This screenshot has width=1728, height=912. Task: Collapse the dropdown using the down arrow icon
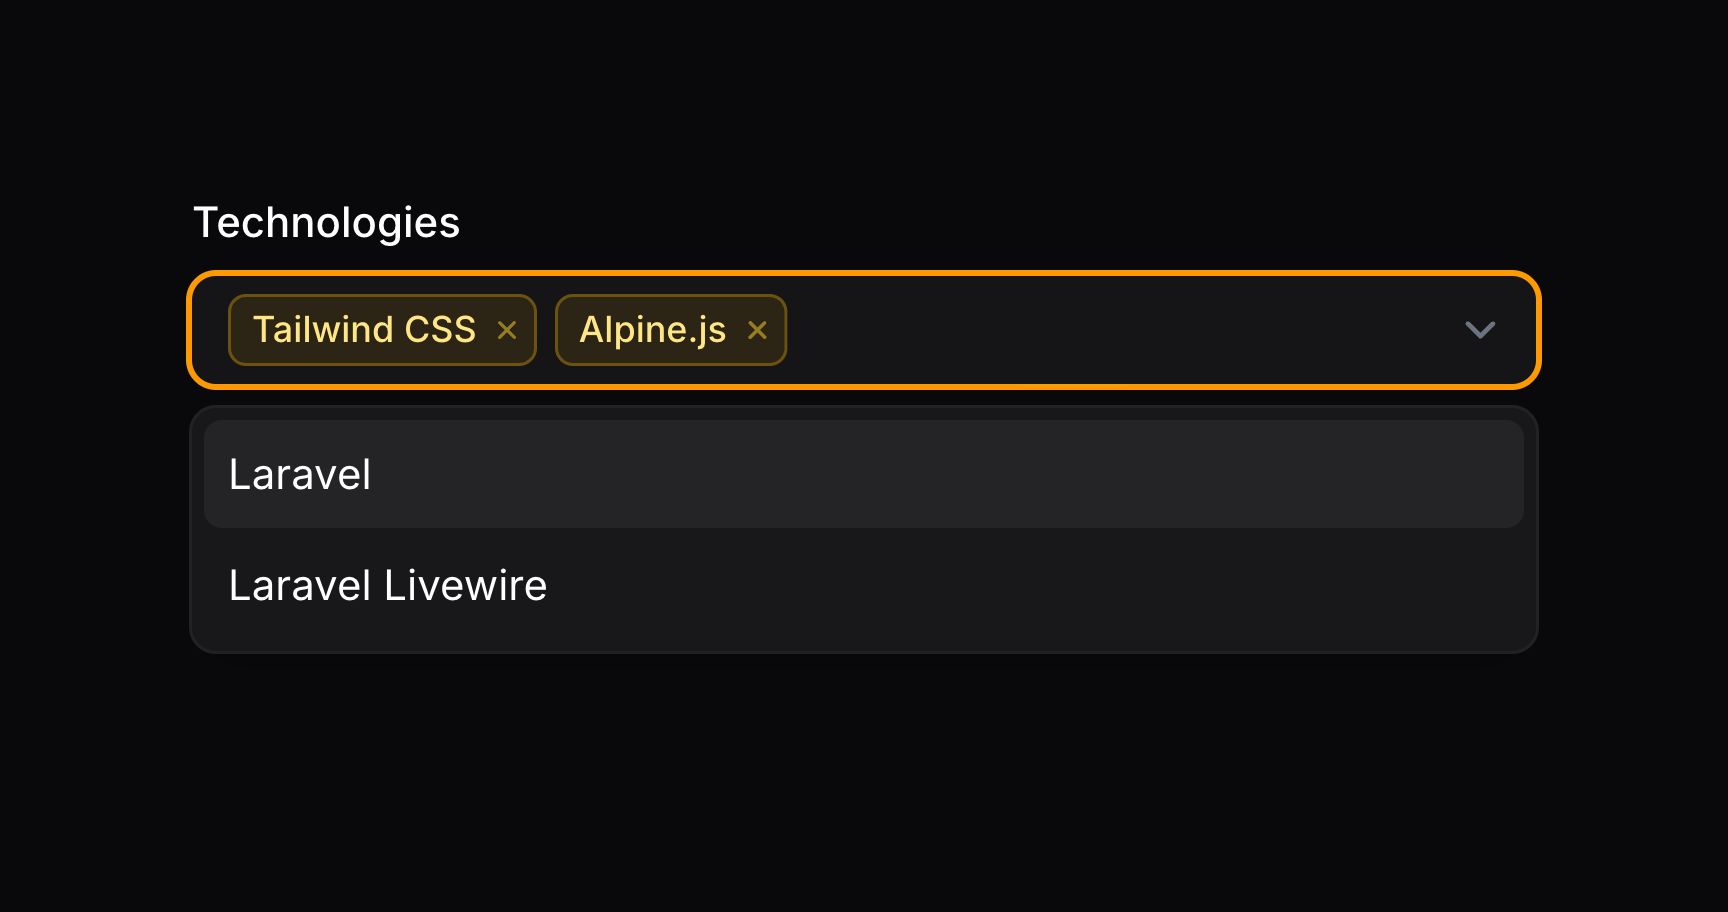pos(1480,330)
